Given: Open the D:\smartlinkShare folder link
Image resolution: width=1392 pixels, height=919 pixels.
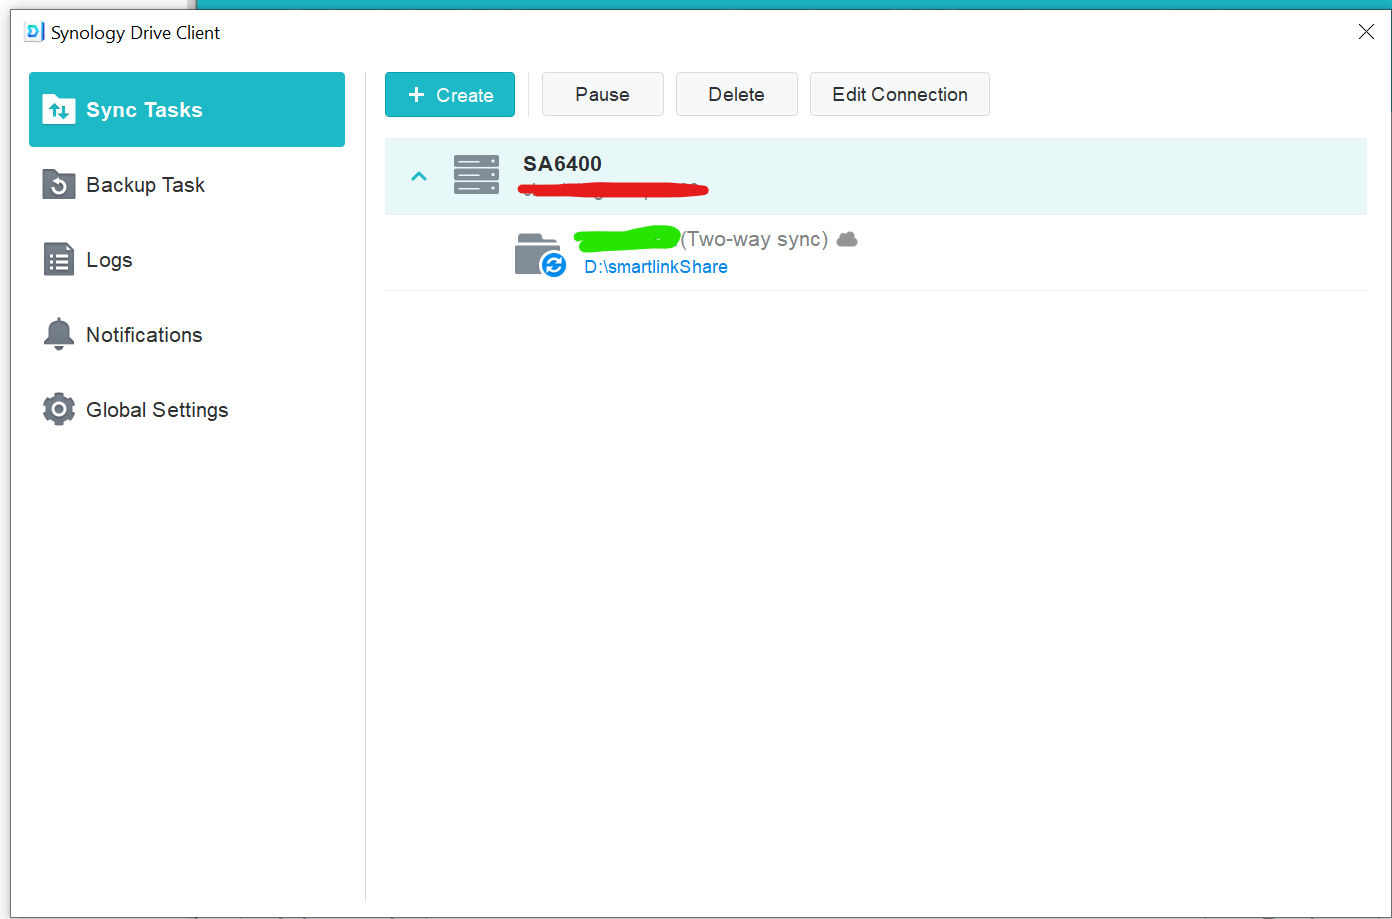Looking at the screenshot, I should [656, 267].
